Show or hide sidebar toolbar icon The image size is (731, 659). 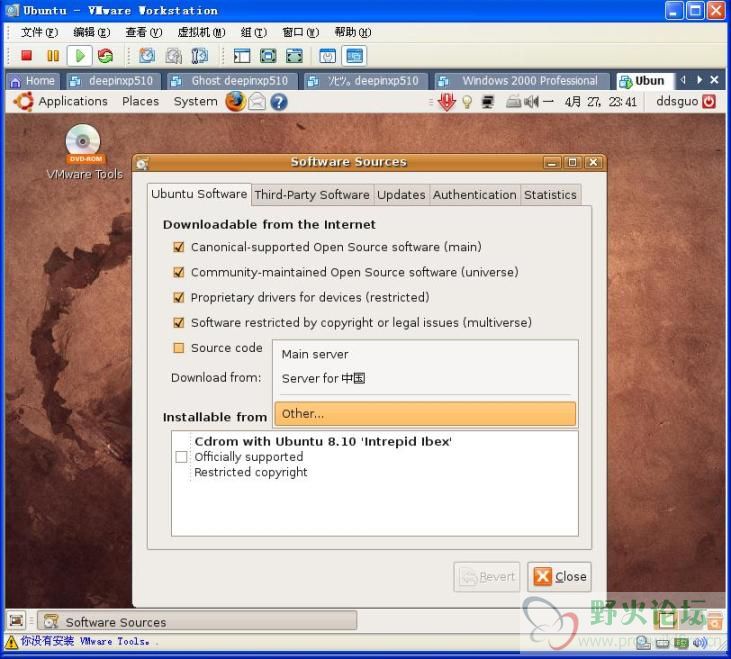click(x=241, y=56)
